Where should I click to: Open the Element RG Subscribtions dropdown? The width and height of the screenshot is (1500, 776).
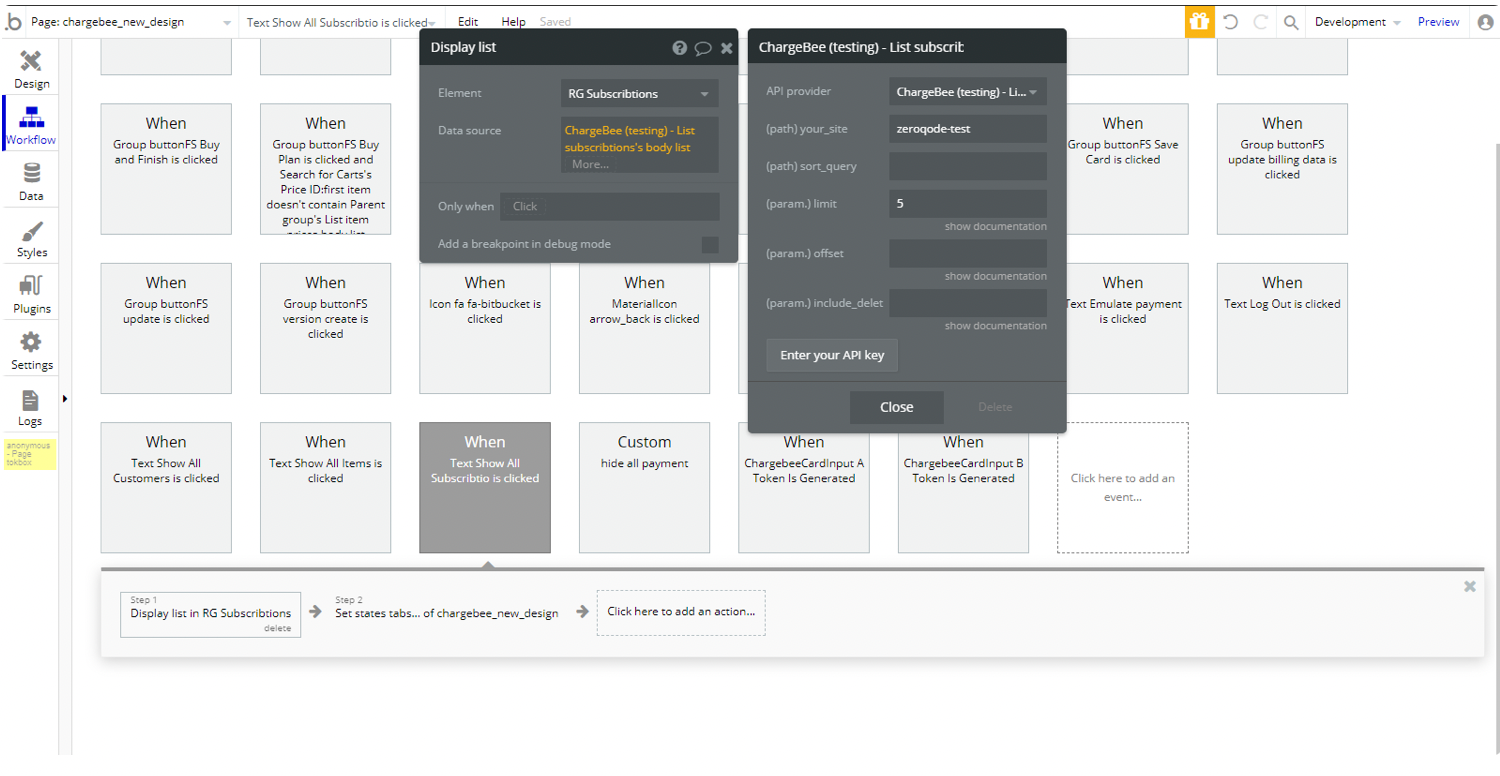tap(639, 93)
